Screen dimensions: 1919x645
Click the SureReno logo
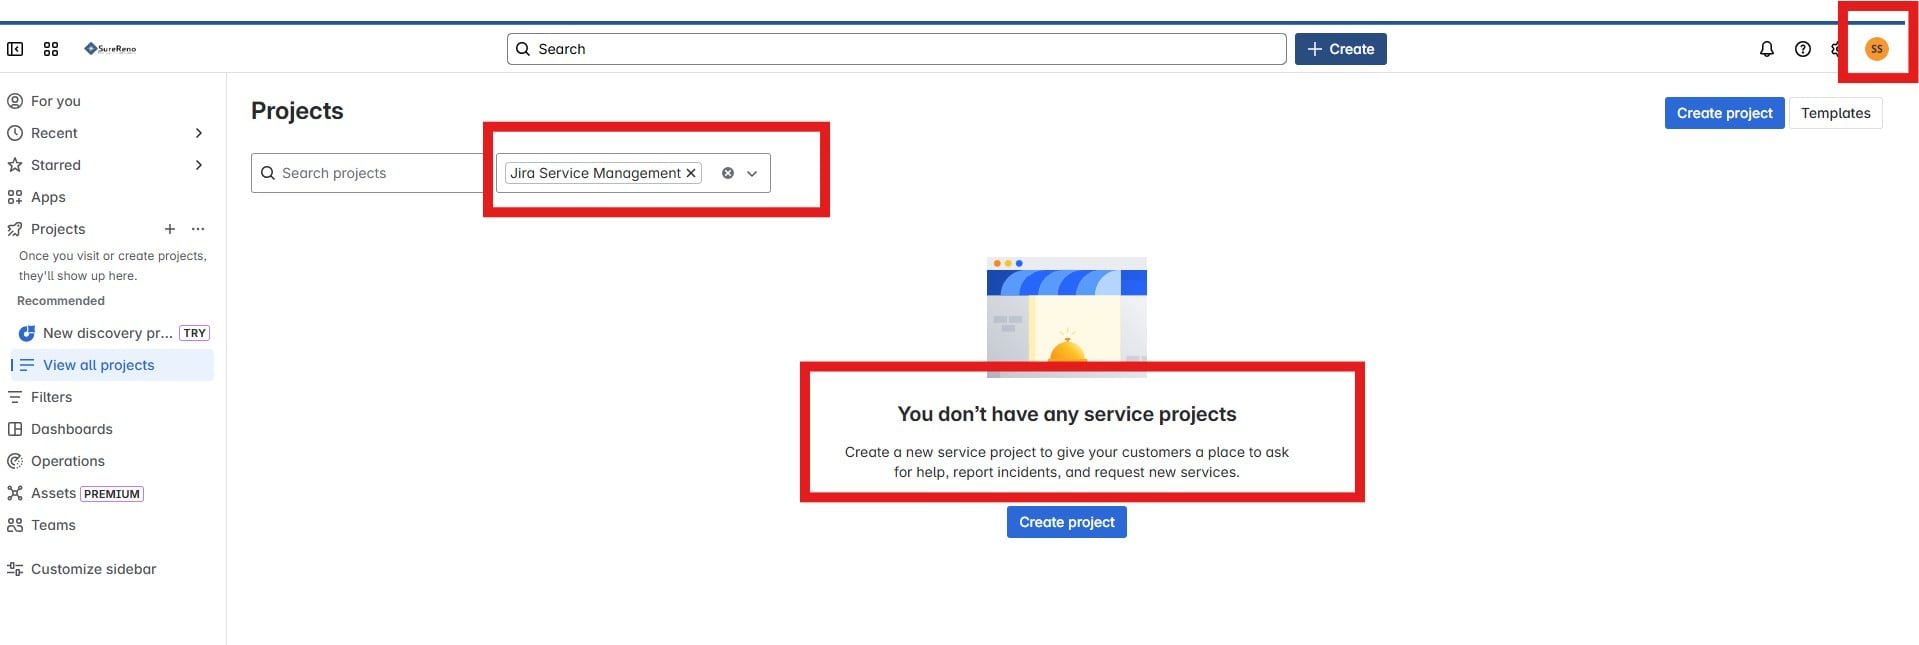tap(110, 48)
